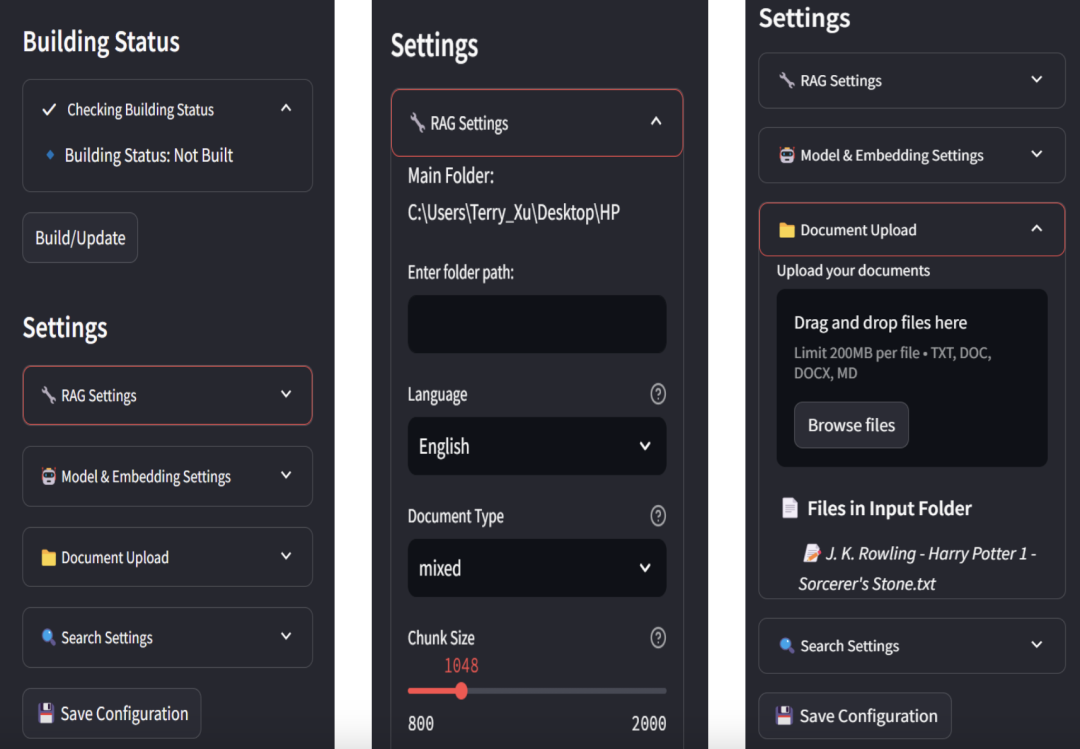Click the Language help question mark icon

(x=658, y=394)
